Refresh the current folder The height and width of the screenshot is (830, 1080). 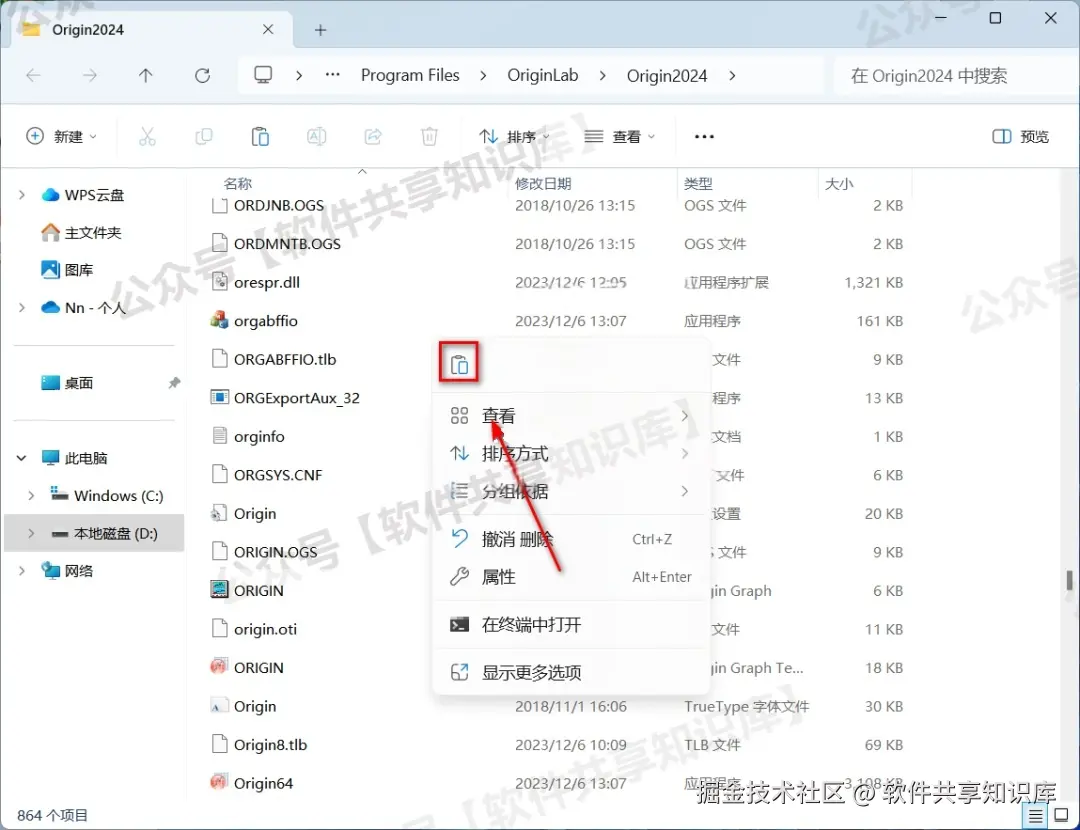pyautogui.click(x=202, y=75)
